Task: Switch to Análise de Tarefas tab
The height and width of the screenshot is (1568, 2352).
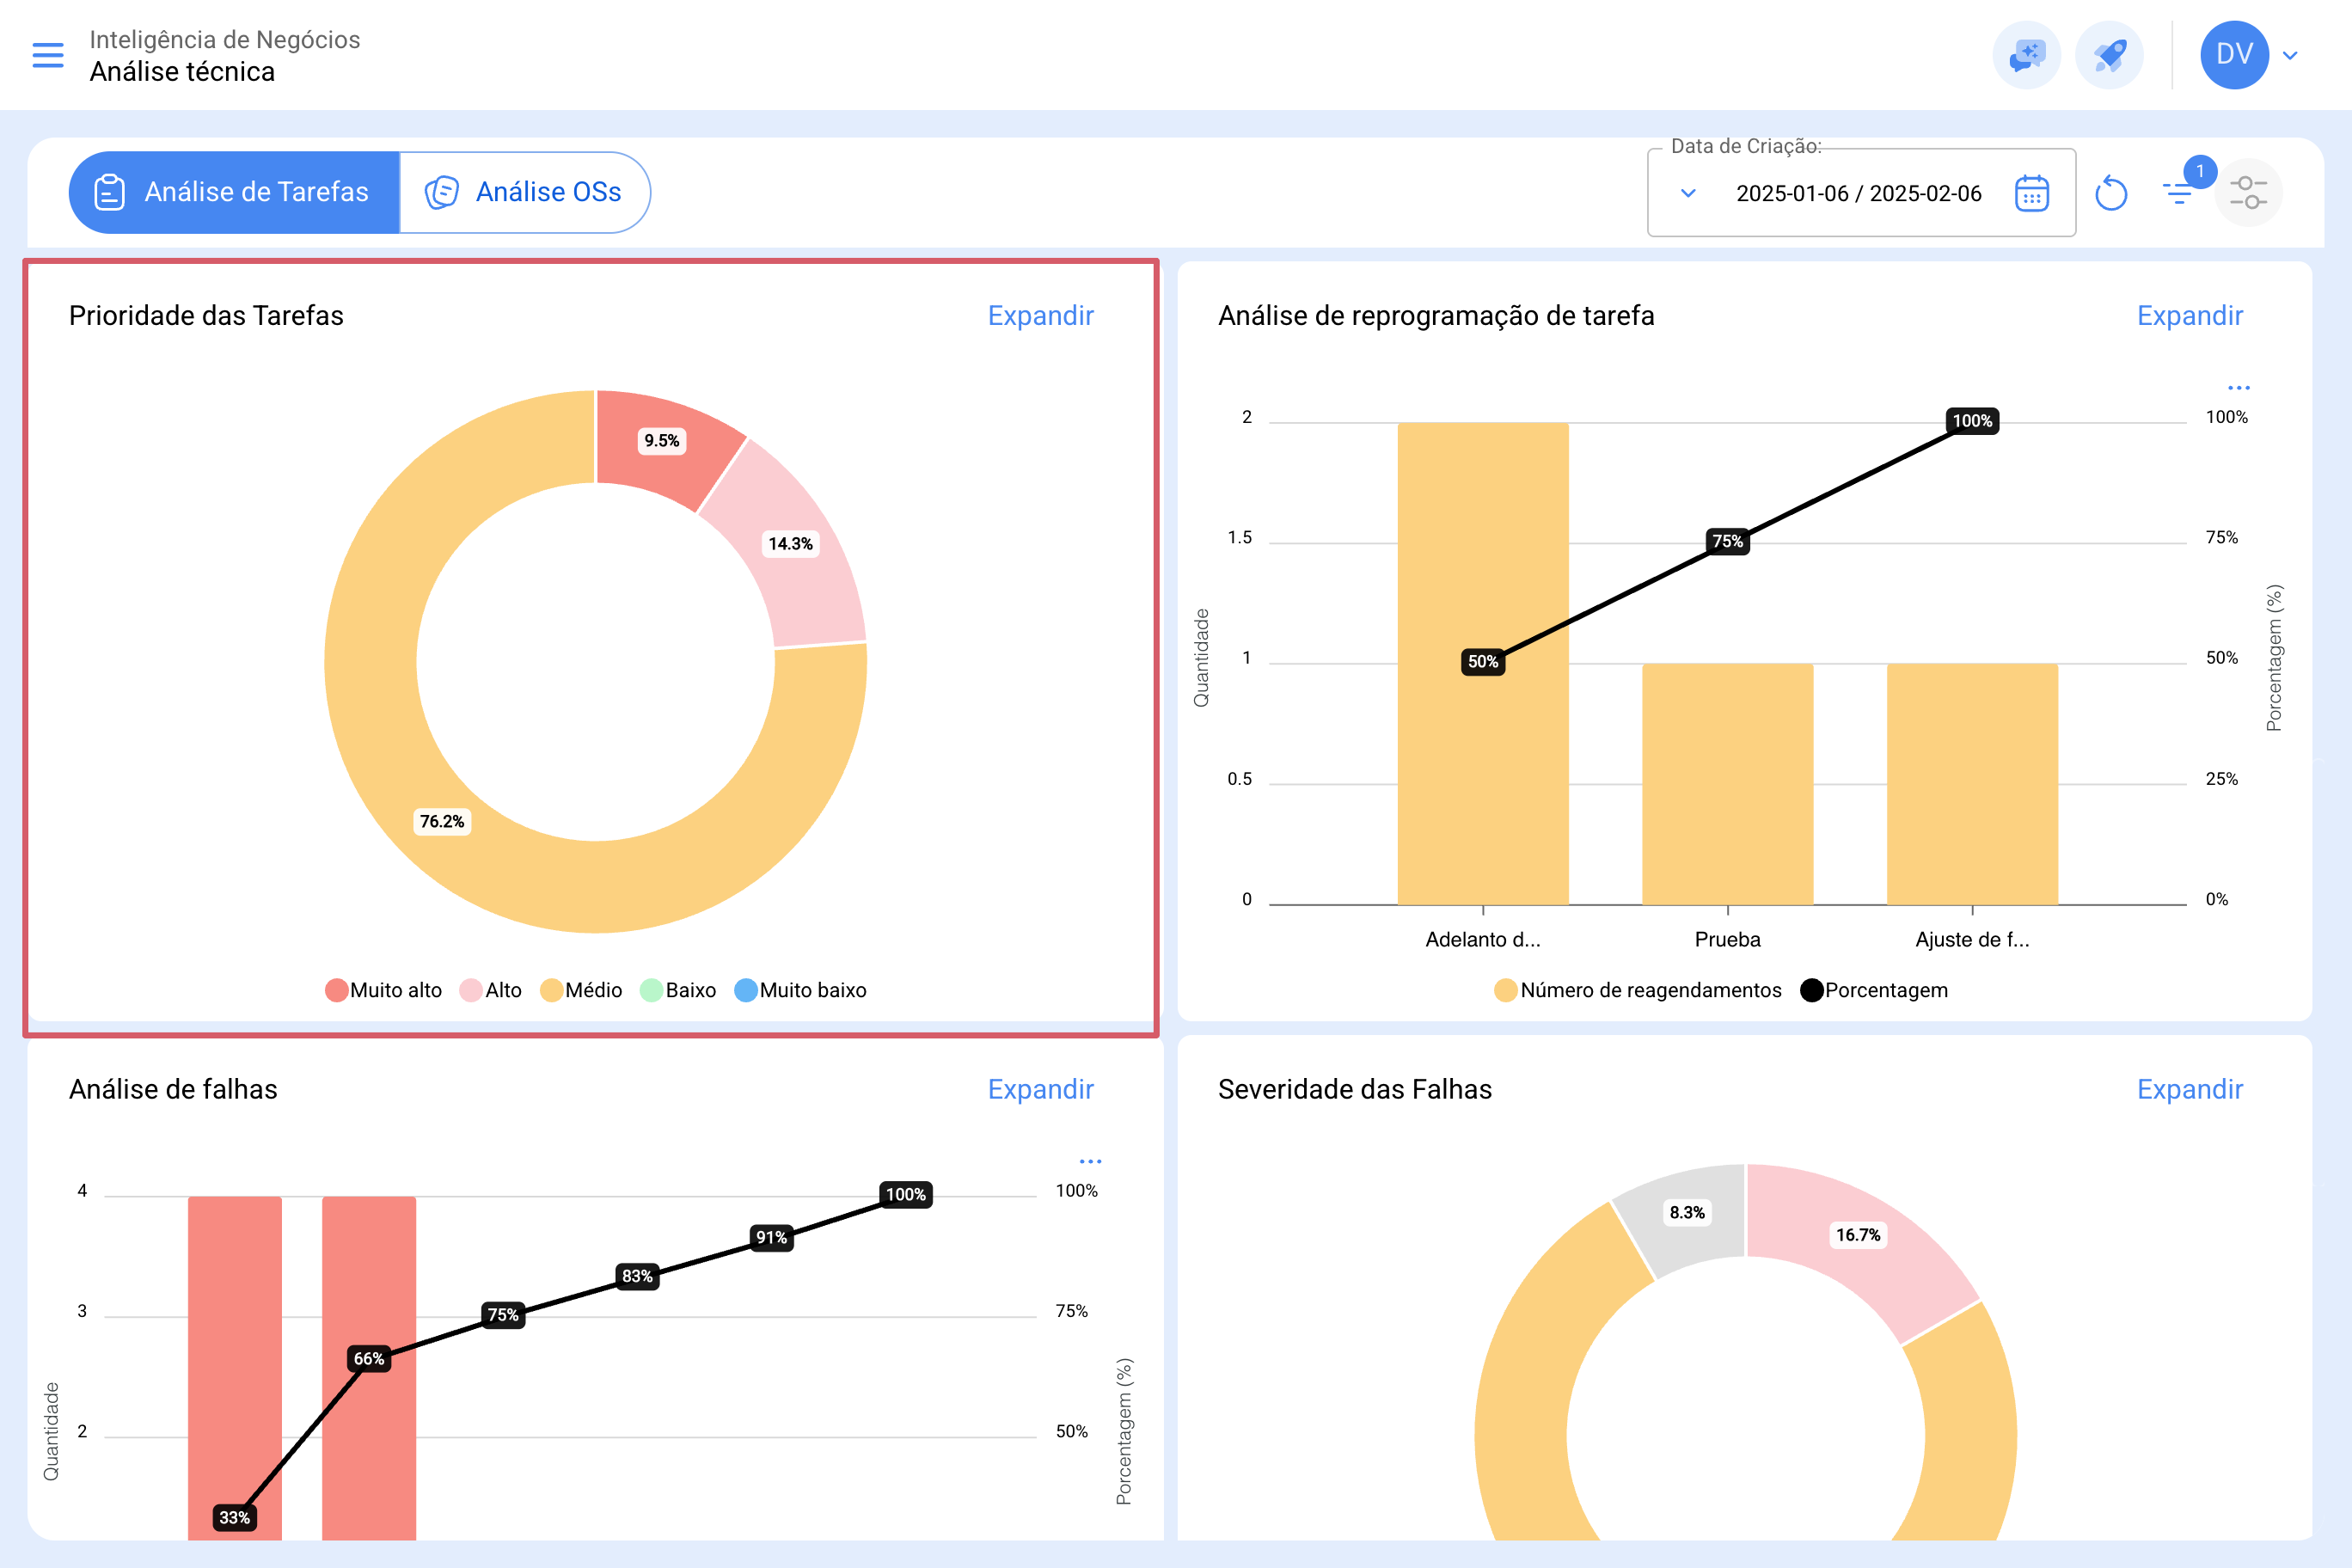Action: [234, 192]
